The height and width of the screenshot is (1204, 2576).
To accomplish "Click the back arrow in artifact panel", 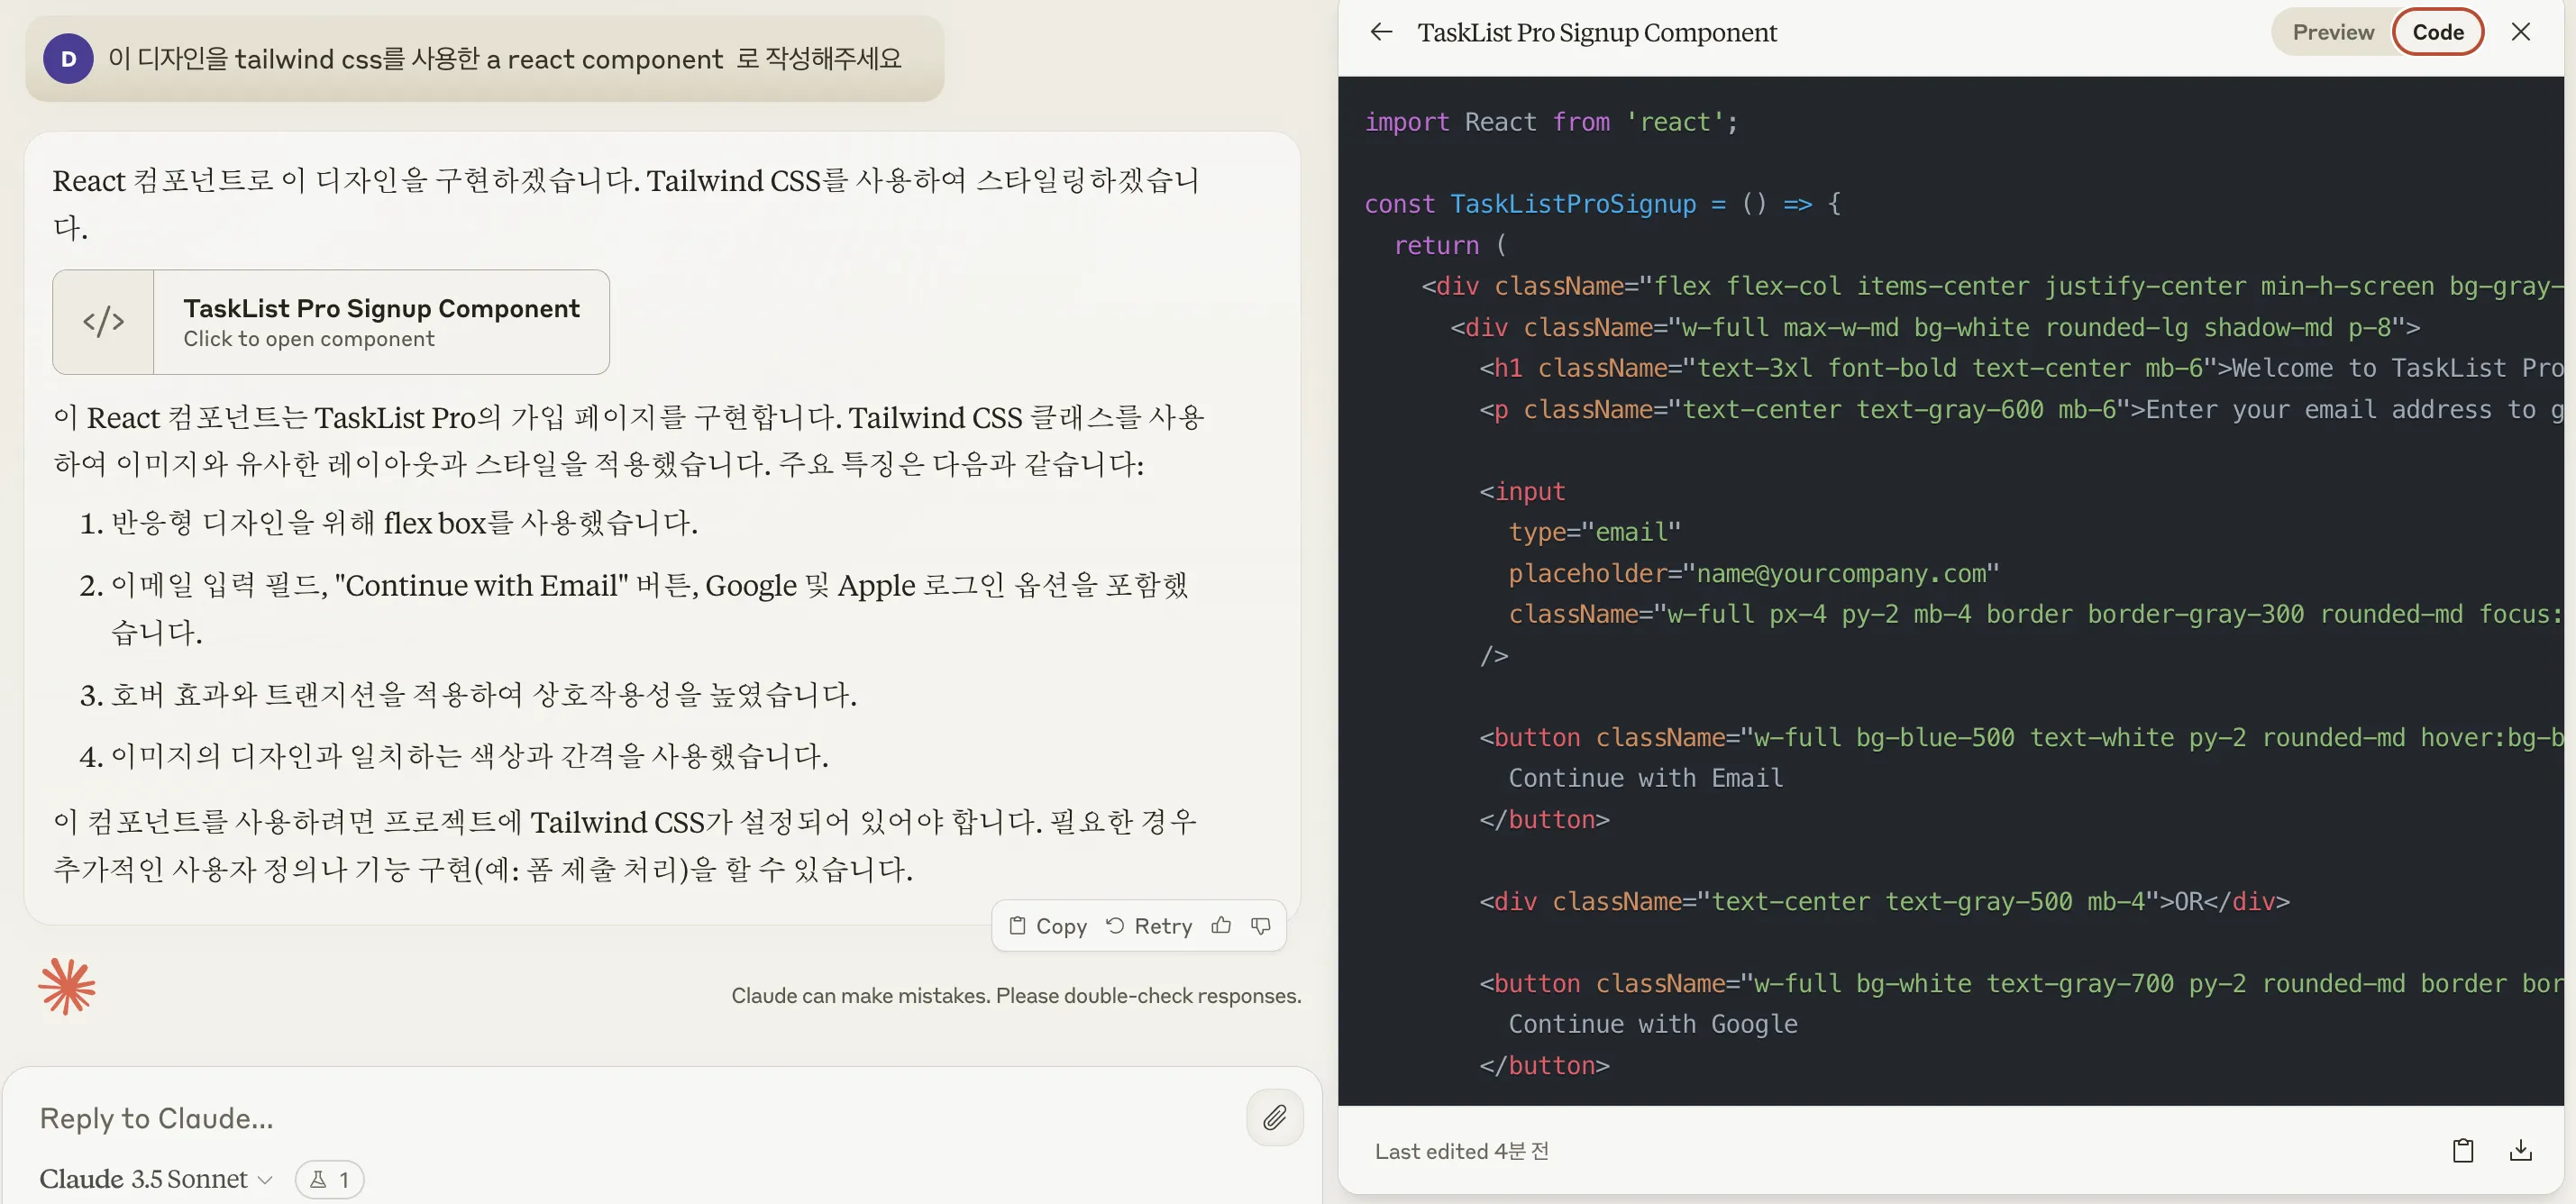I will click(1381, 32).
